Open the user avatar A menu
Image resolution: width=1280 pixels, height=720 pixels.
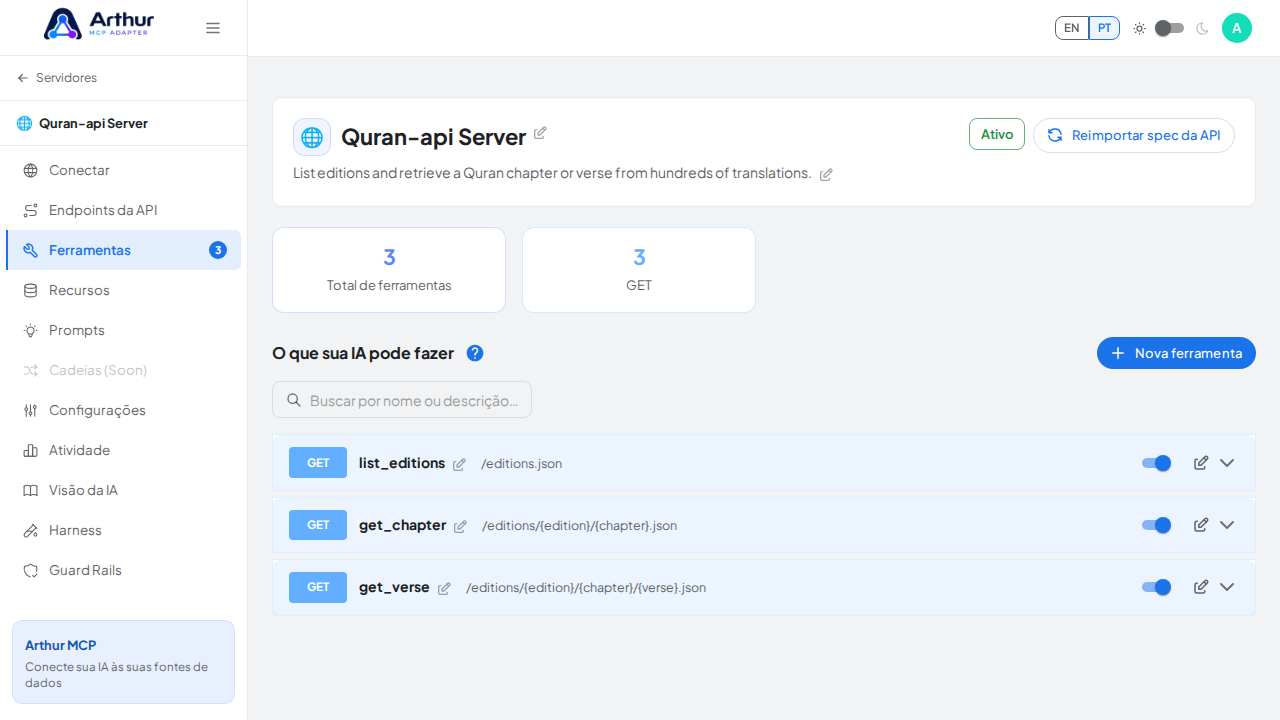[x=1237, y=28]
